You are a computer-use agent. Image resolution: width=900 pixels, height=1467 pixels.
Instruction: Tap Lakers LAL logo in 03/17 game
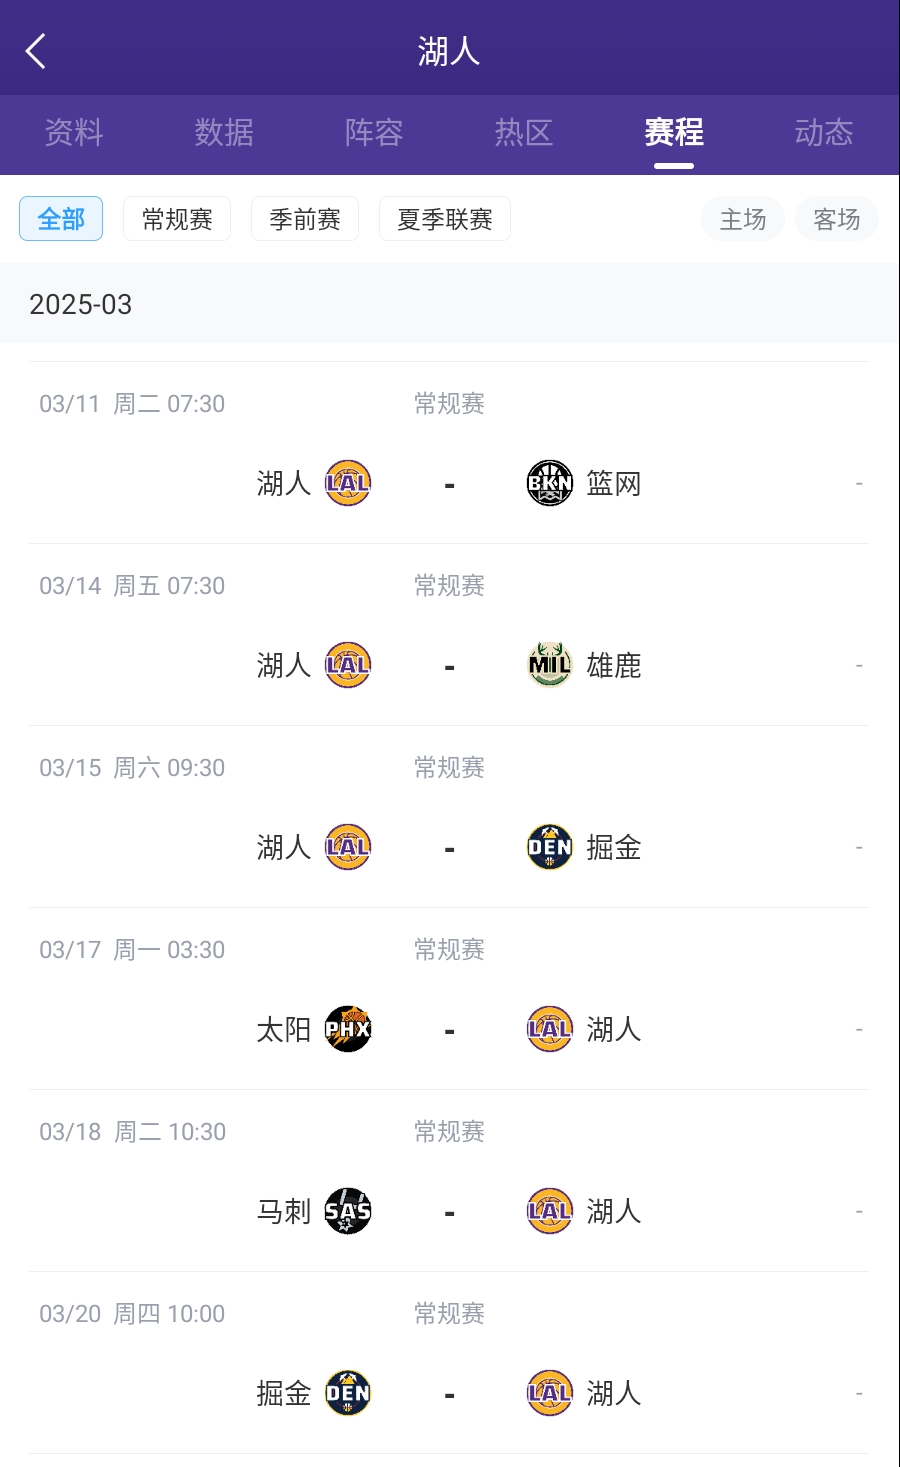549,1030
